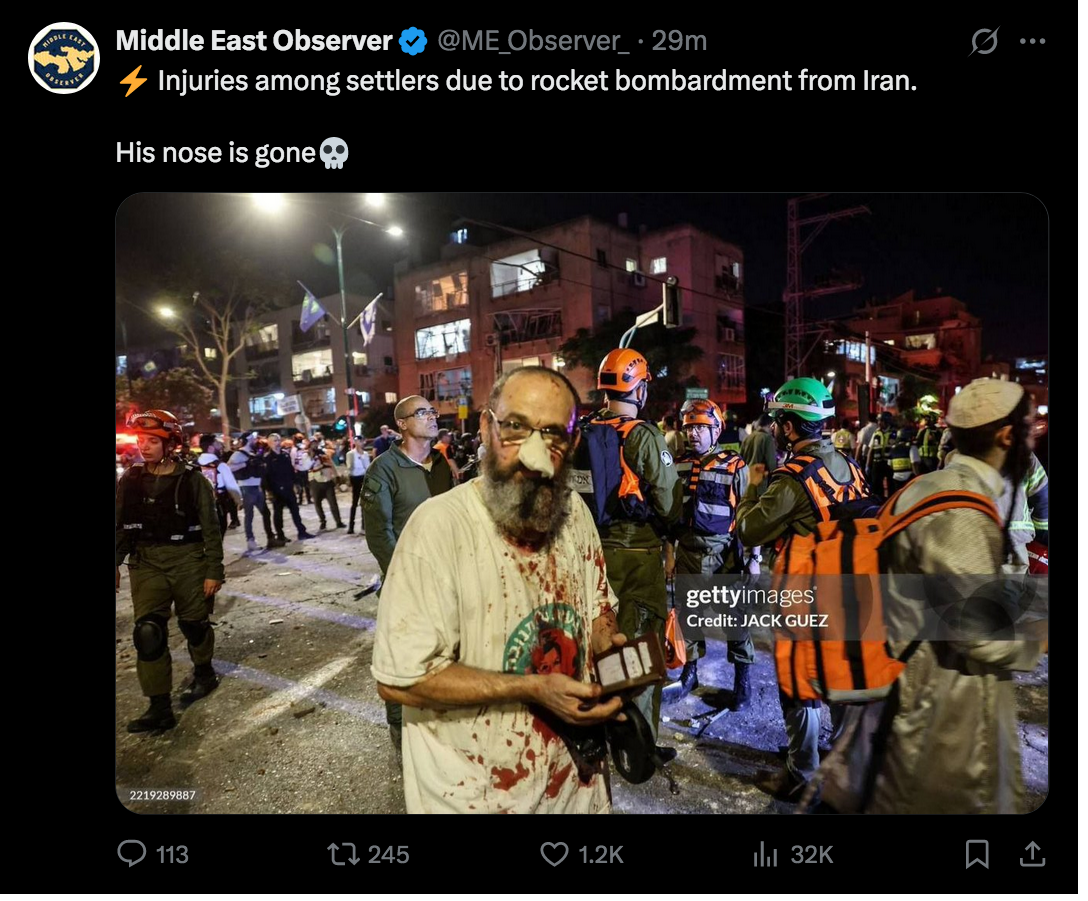Open the three-dot more options menu
This screenshot has height=901, width=1088.
tap(1032, 42)
